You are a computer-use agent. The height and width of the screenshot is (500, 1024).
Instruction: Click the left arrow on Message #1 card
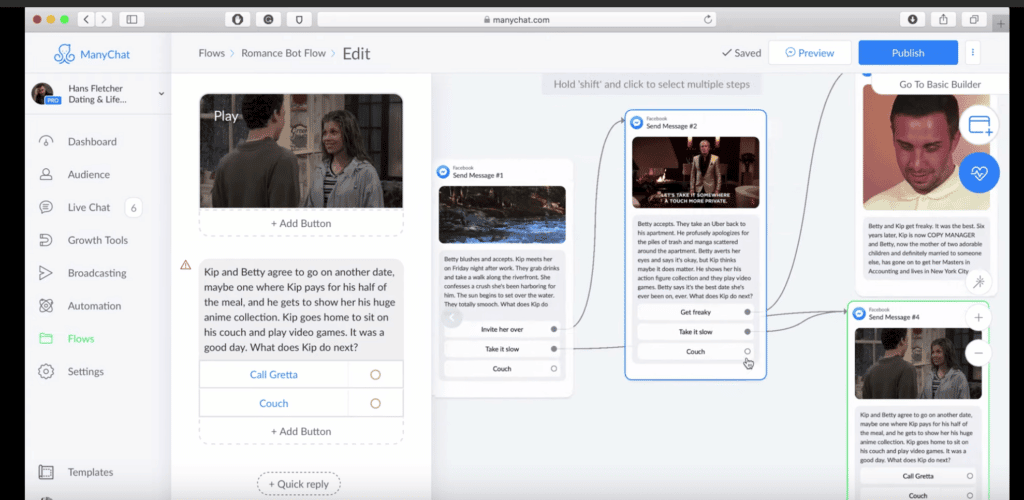(451, 318)
